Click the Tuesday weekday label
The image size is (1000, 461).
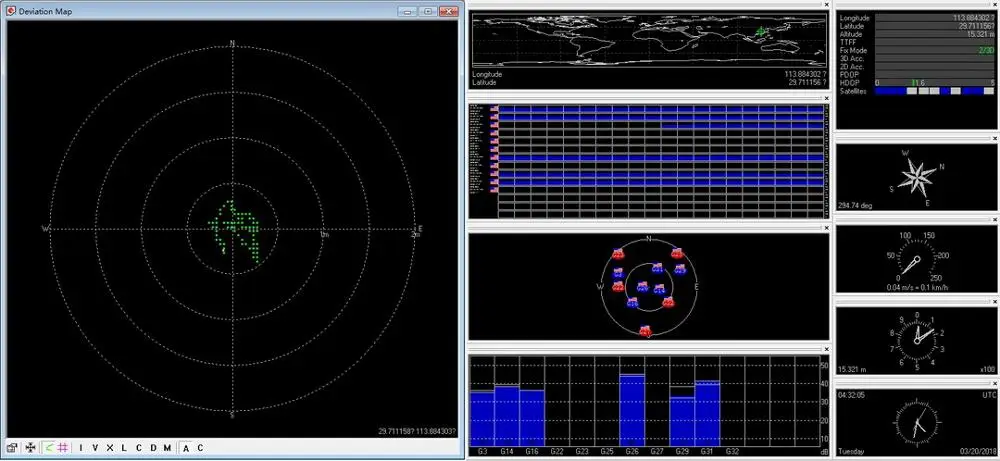click(x=851, y=451)
